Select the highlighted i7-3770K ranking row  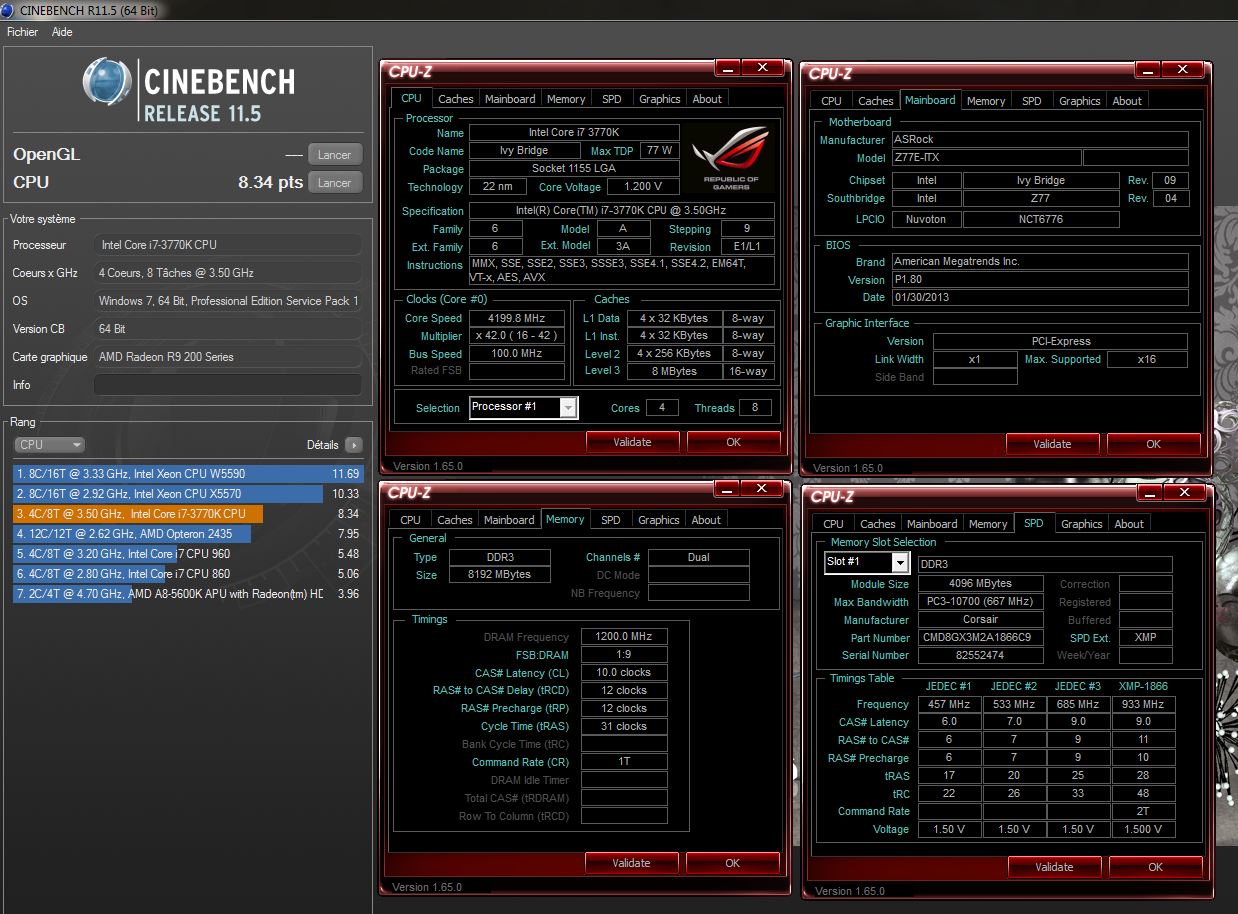point(188,514)
